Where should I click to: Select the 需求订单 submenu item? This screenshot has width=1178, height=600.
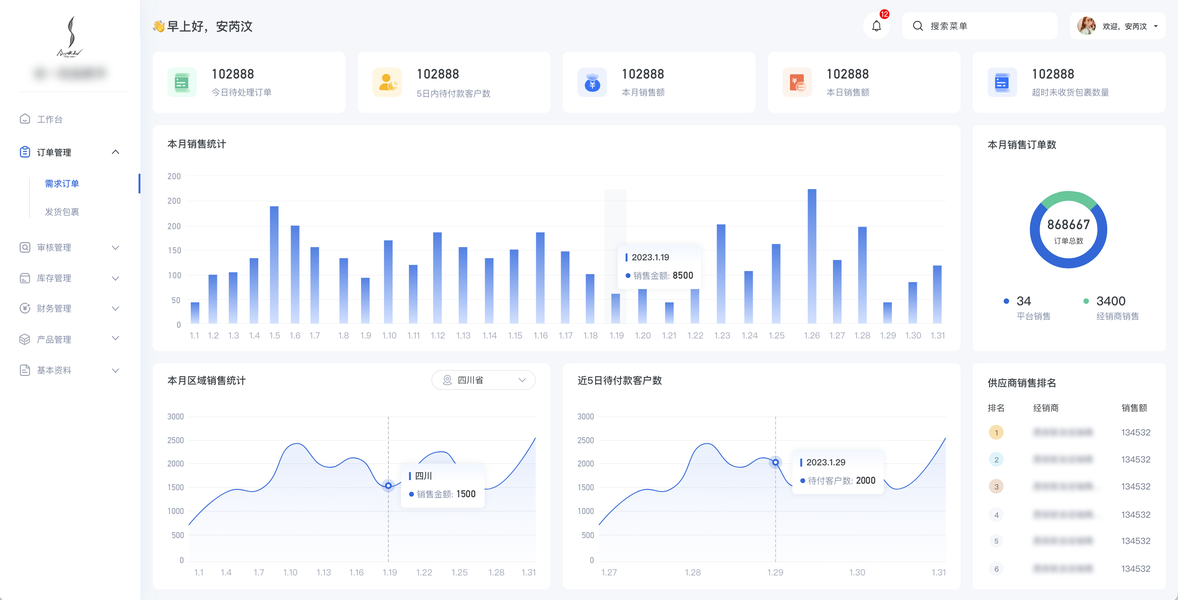(62, 183)
